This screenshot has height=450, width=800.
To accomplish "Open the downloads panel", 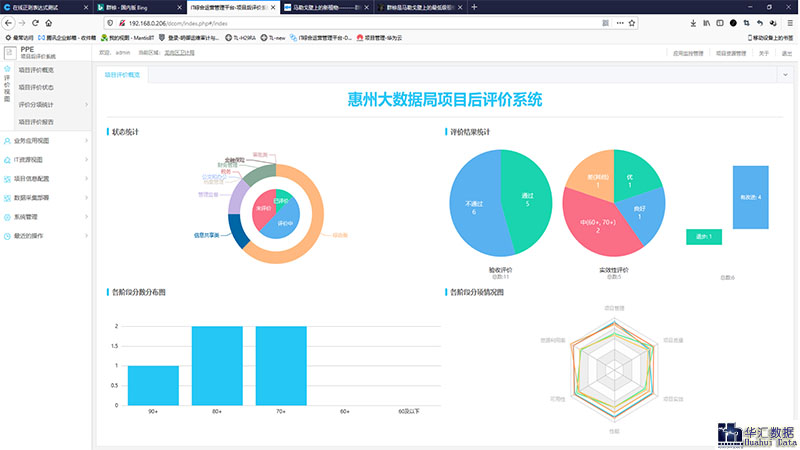I will coord(693,23).
